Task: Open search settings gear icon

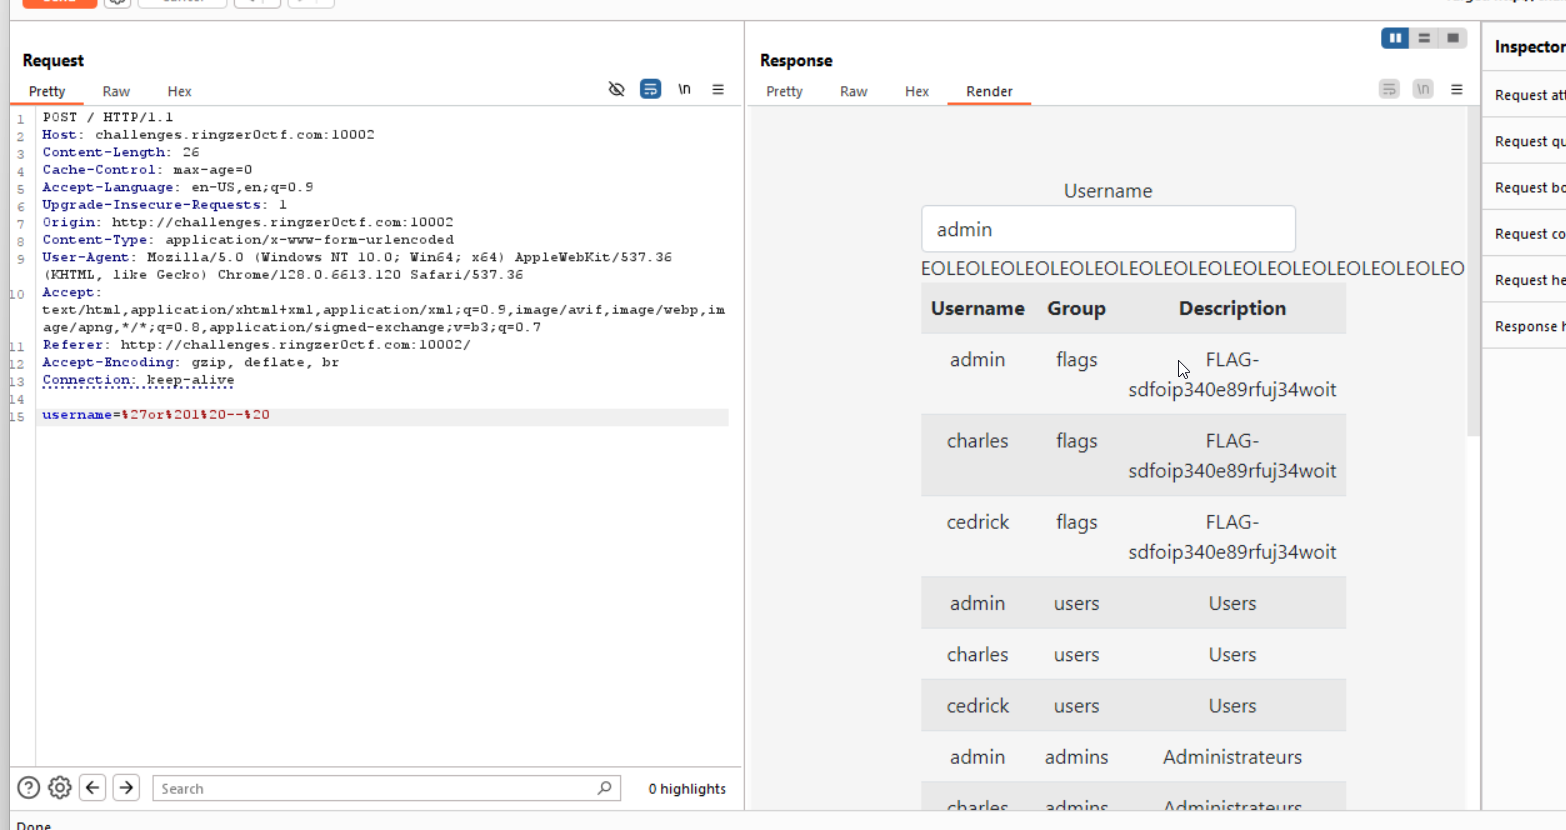Action: pos(60,788)
